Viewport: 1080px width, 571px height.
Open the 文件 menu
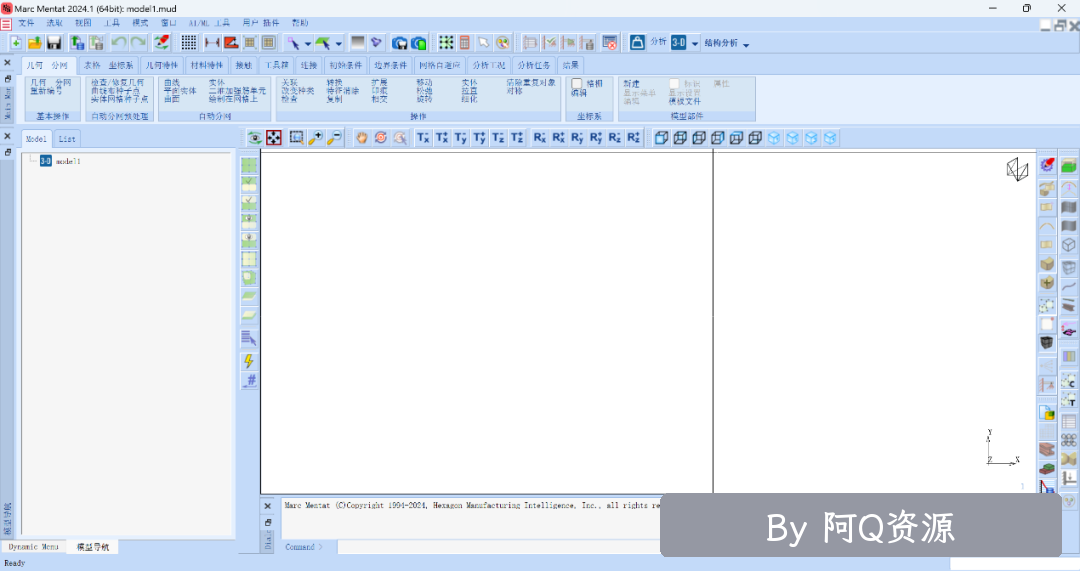click(26, 23)
